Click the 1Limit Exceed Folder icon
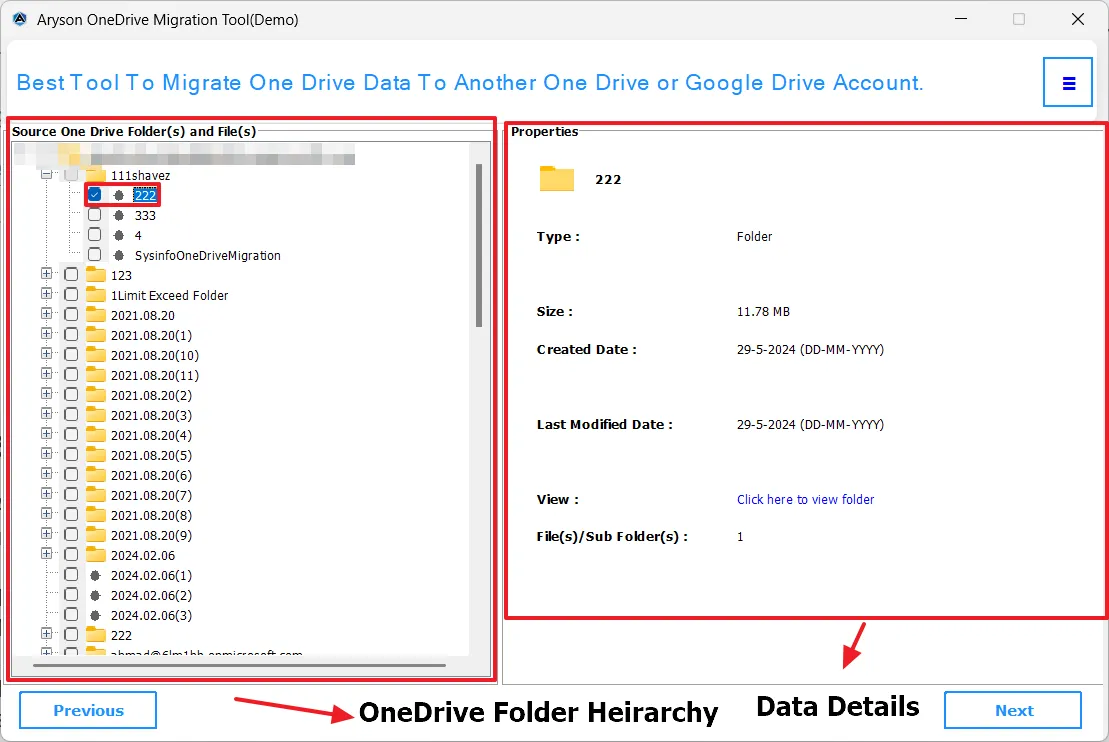This screenshot has height=742, width=1109. point(96,295)
